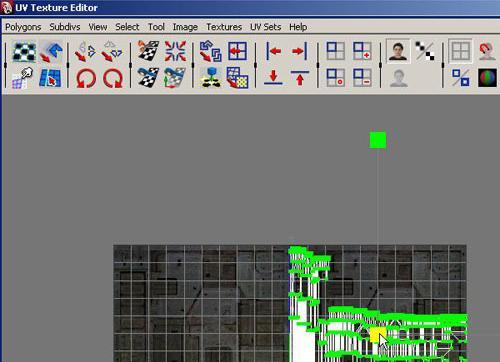Open the UV Sets menu
Screen dimensions: 500x362
coord(266,27)
